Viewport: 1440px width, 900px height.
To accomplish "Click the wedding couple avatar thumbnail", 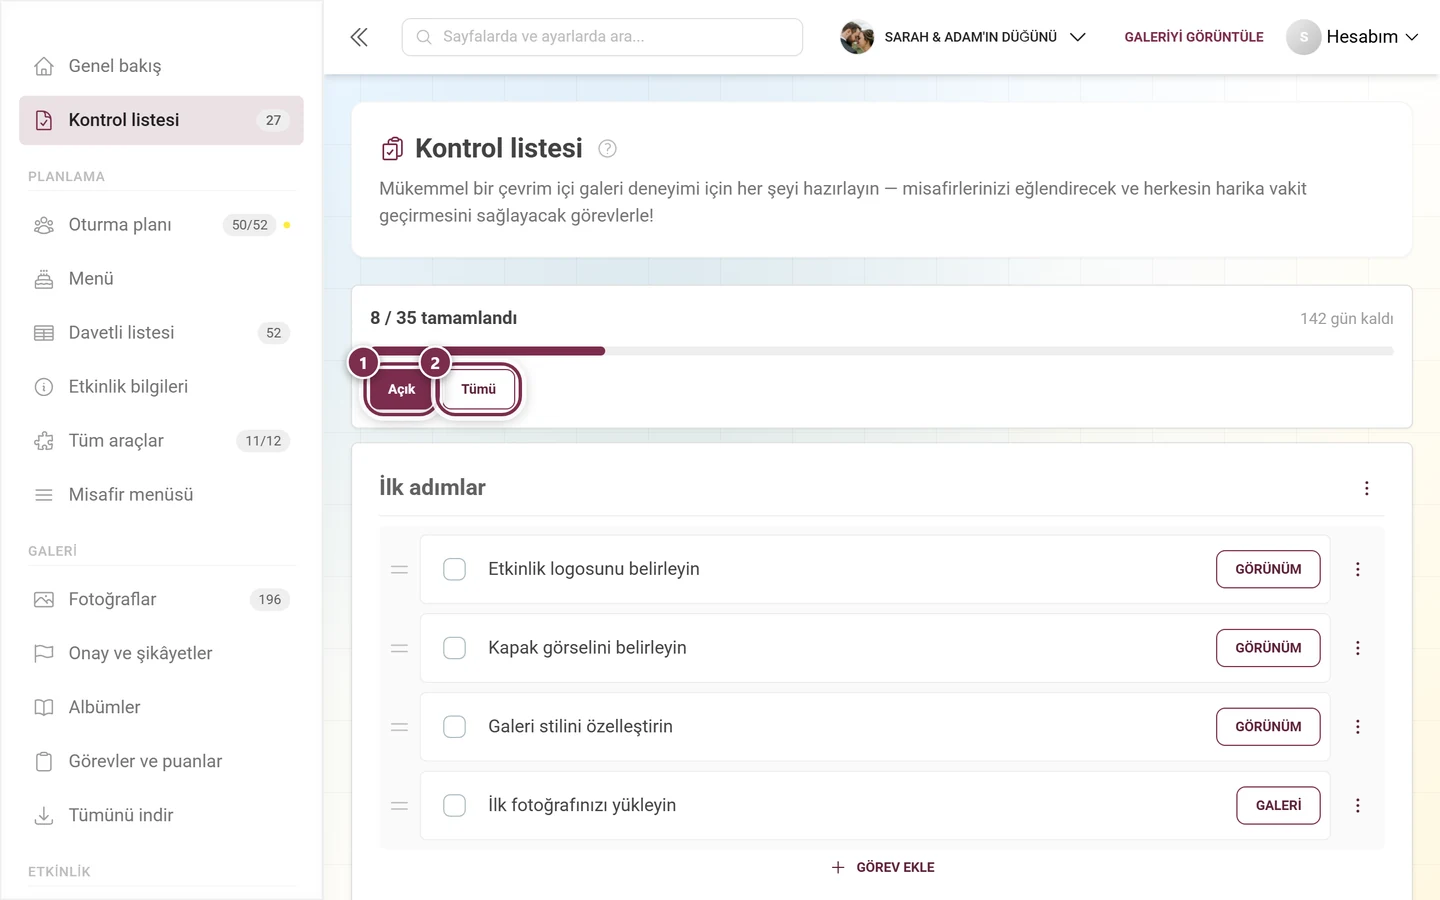I will pyautogui.click(x=857, y=37).
